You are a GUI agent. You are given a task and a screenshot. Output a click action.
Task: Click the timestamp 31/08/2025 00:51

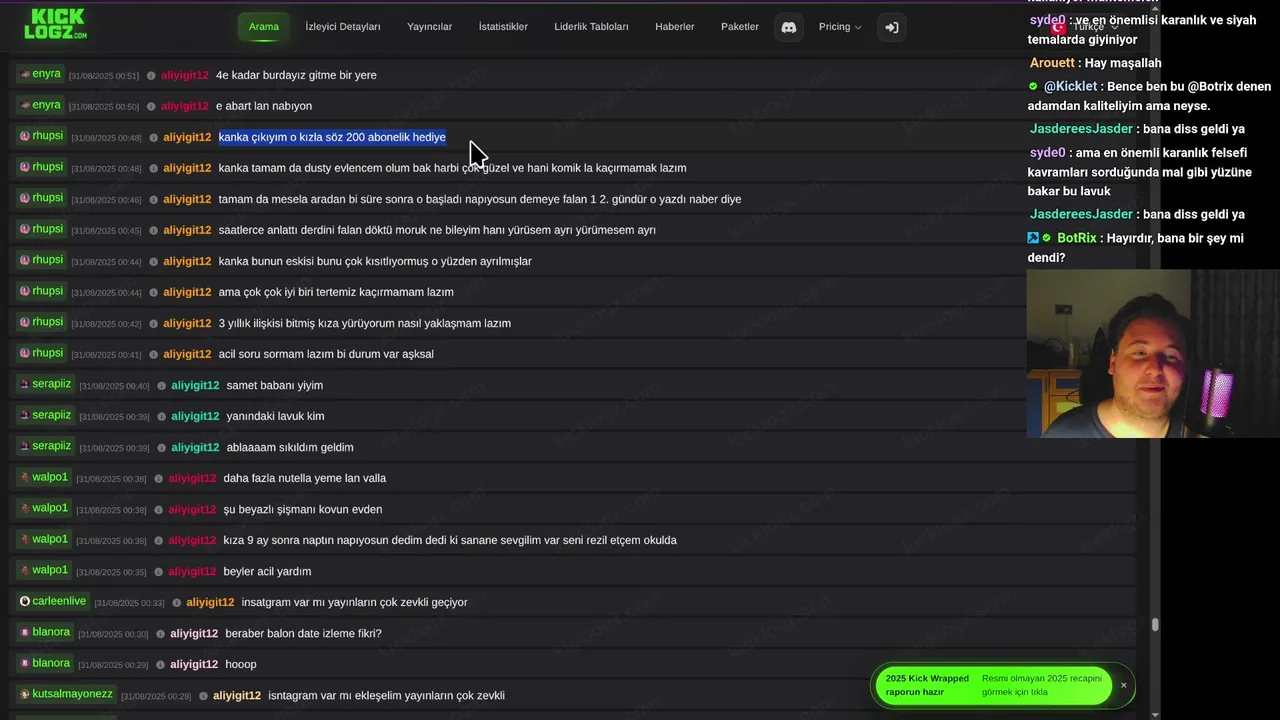pos(104,76)
